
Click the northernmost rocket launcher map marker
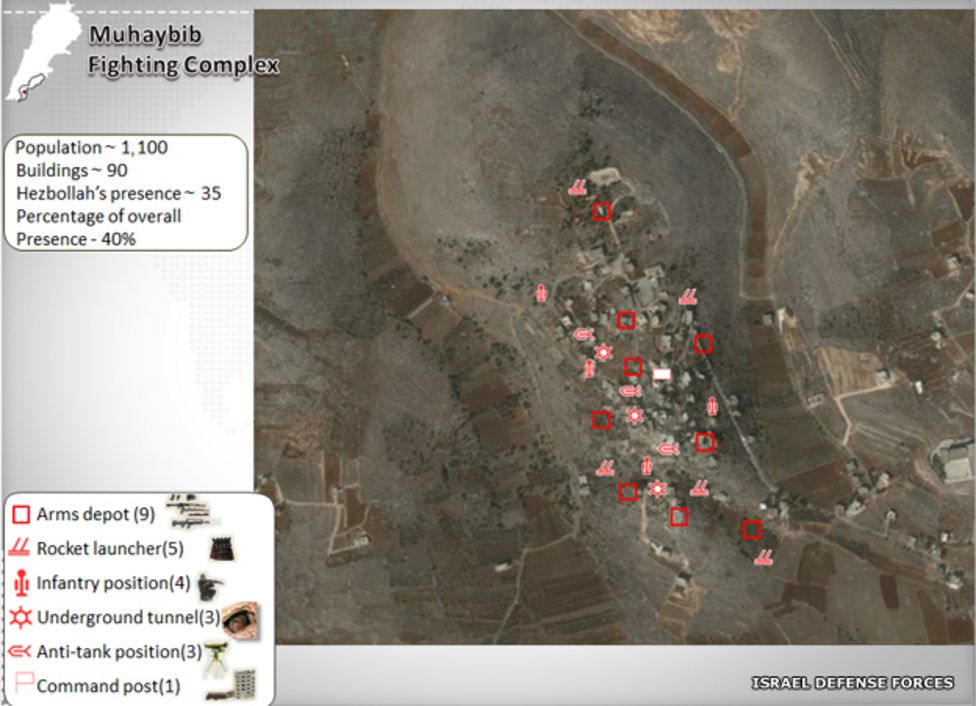[x=577, y=187]
